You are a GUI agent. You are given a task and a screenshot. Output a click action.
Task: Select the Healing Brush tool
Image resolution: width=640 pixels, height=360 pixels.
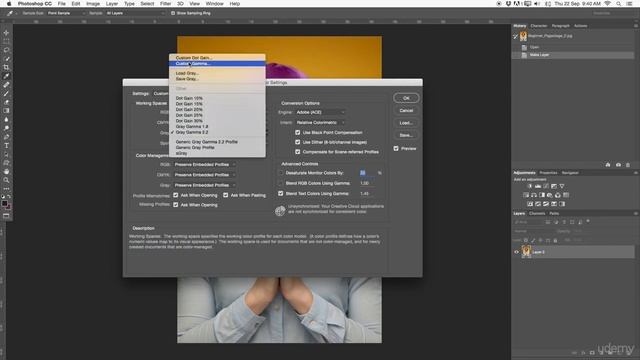click(x=6, y=85)
